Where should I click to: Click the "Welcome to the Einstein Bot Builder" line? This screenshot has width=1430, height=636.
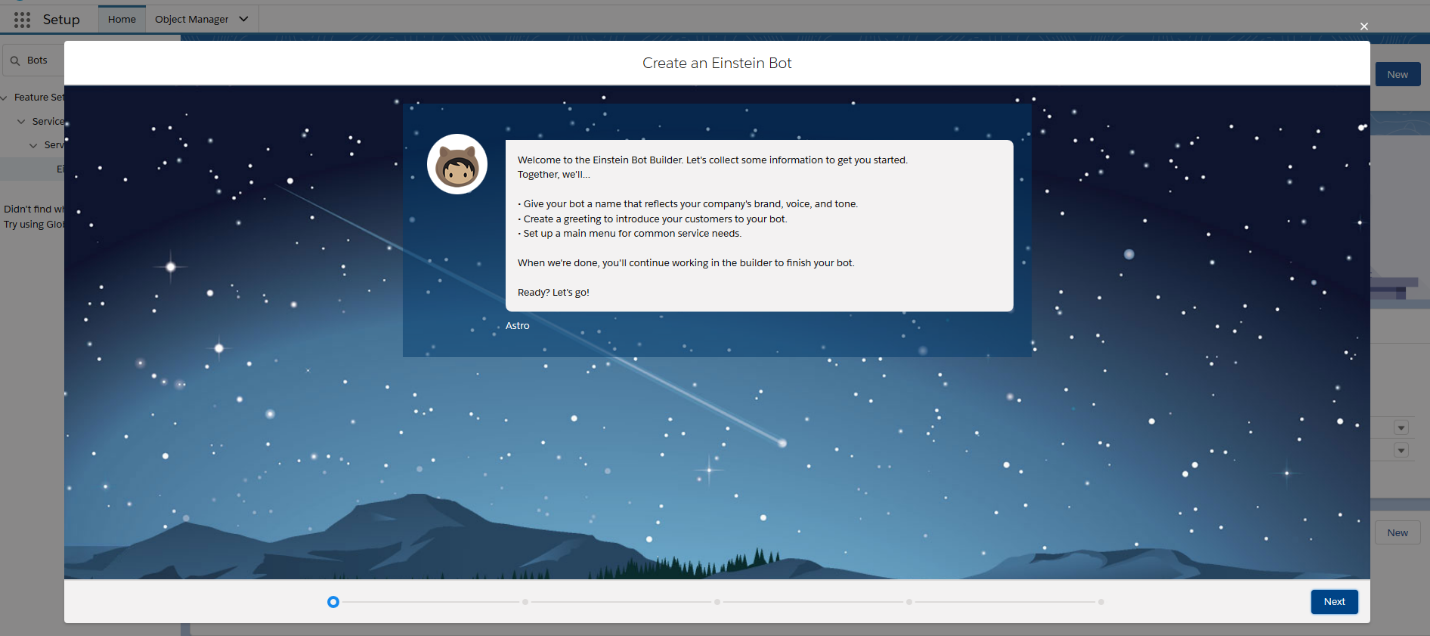(712, 160)
